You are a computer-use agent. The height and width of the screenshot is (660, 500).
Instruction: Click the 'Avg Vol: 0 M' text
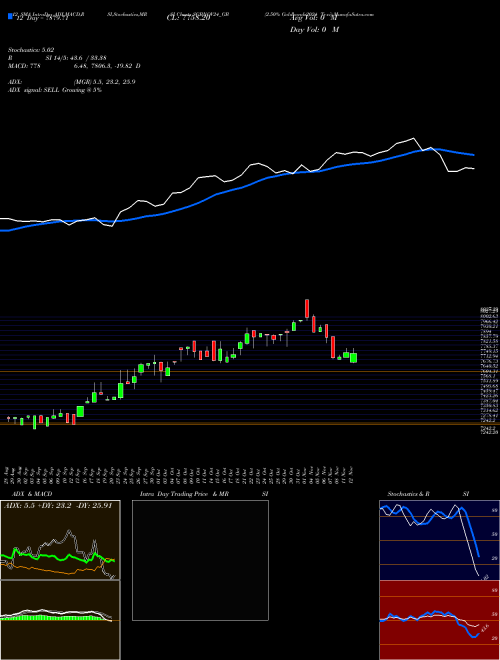coord(314,19)
